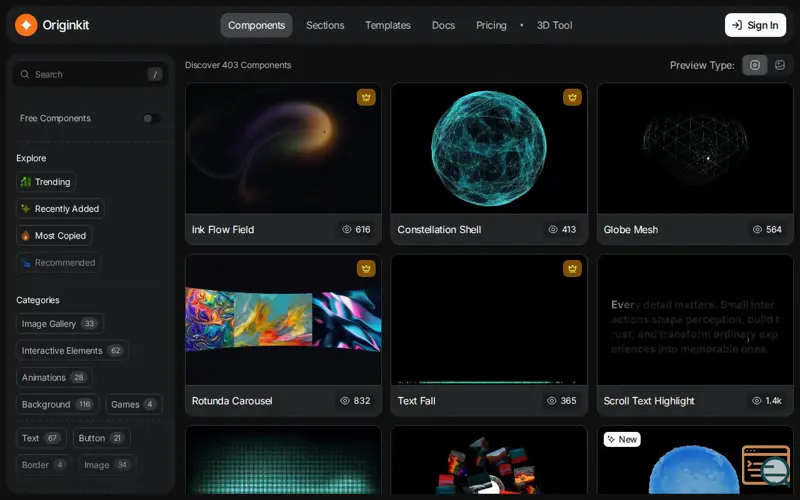Show Most Copied components
Screen dimensions: 800x500
point(54,236)
